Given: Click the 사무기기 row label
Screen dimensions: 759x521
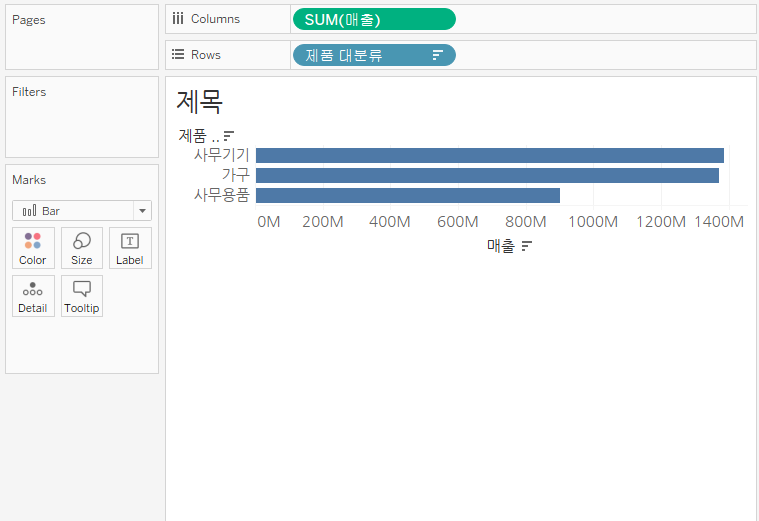Looking at the screenshot, I should 222,155.
